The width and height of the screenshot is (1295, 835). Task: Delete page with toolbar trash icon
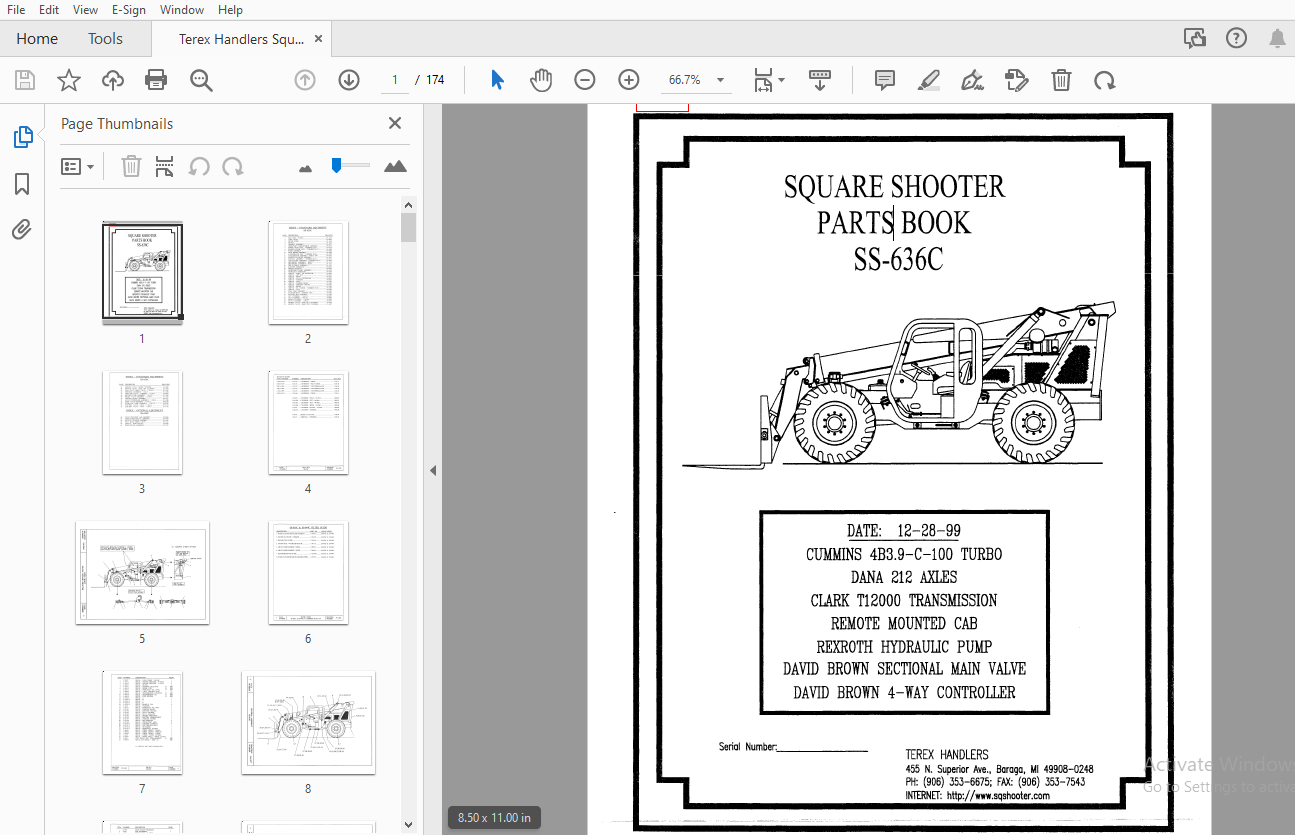click(x=1061, y=80)
